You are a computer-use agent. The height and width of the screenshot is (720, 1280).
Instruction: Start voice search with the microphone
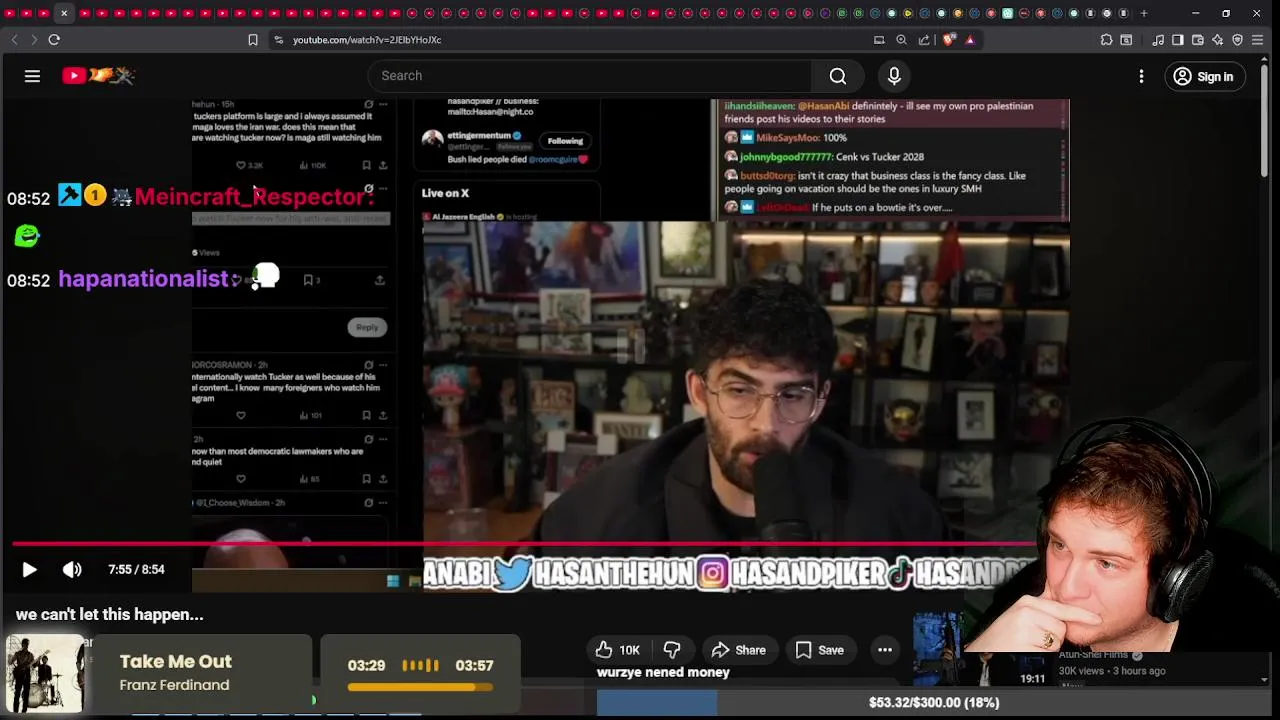pos(894,76)
